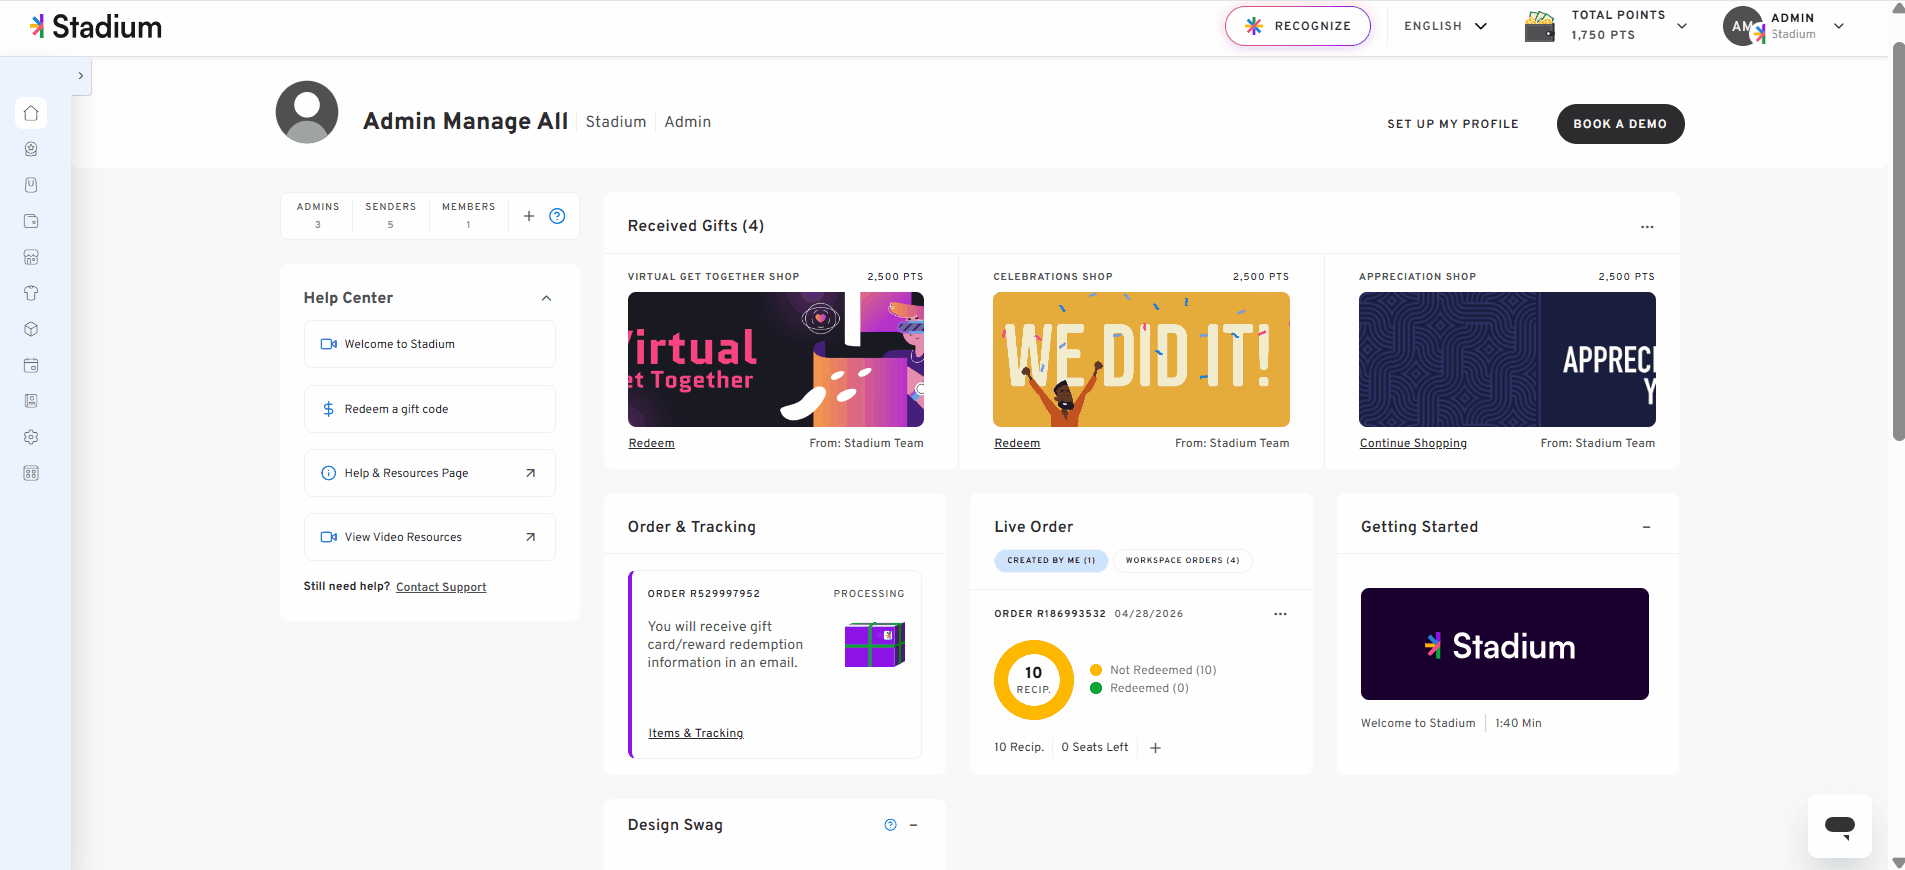Expand the Total Points dropdown
The image size is (1905, 870).
click(x=1682, y=26)
